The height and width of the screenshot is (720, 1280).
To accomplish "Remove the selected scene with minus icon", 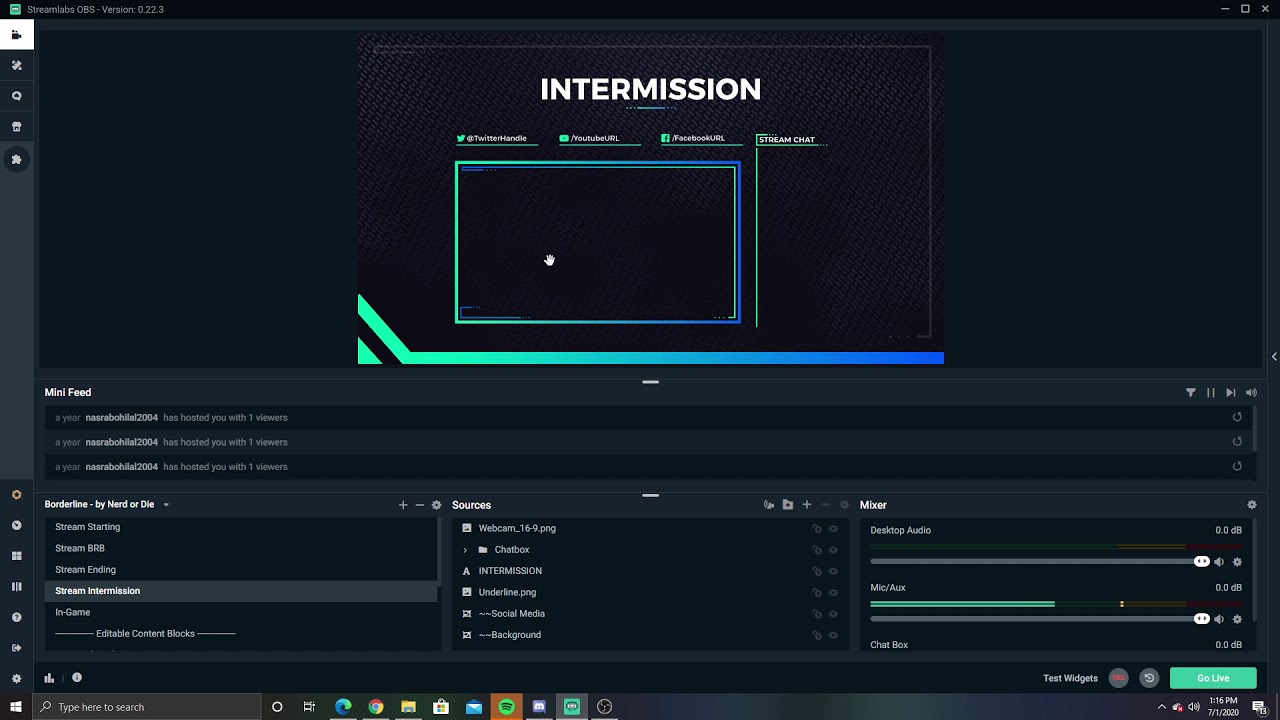I will (x=420, y=505).
